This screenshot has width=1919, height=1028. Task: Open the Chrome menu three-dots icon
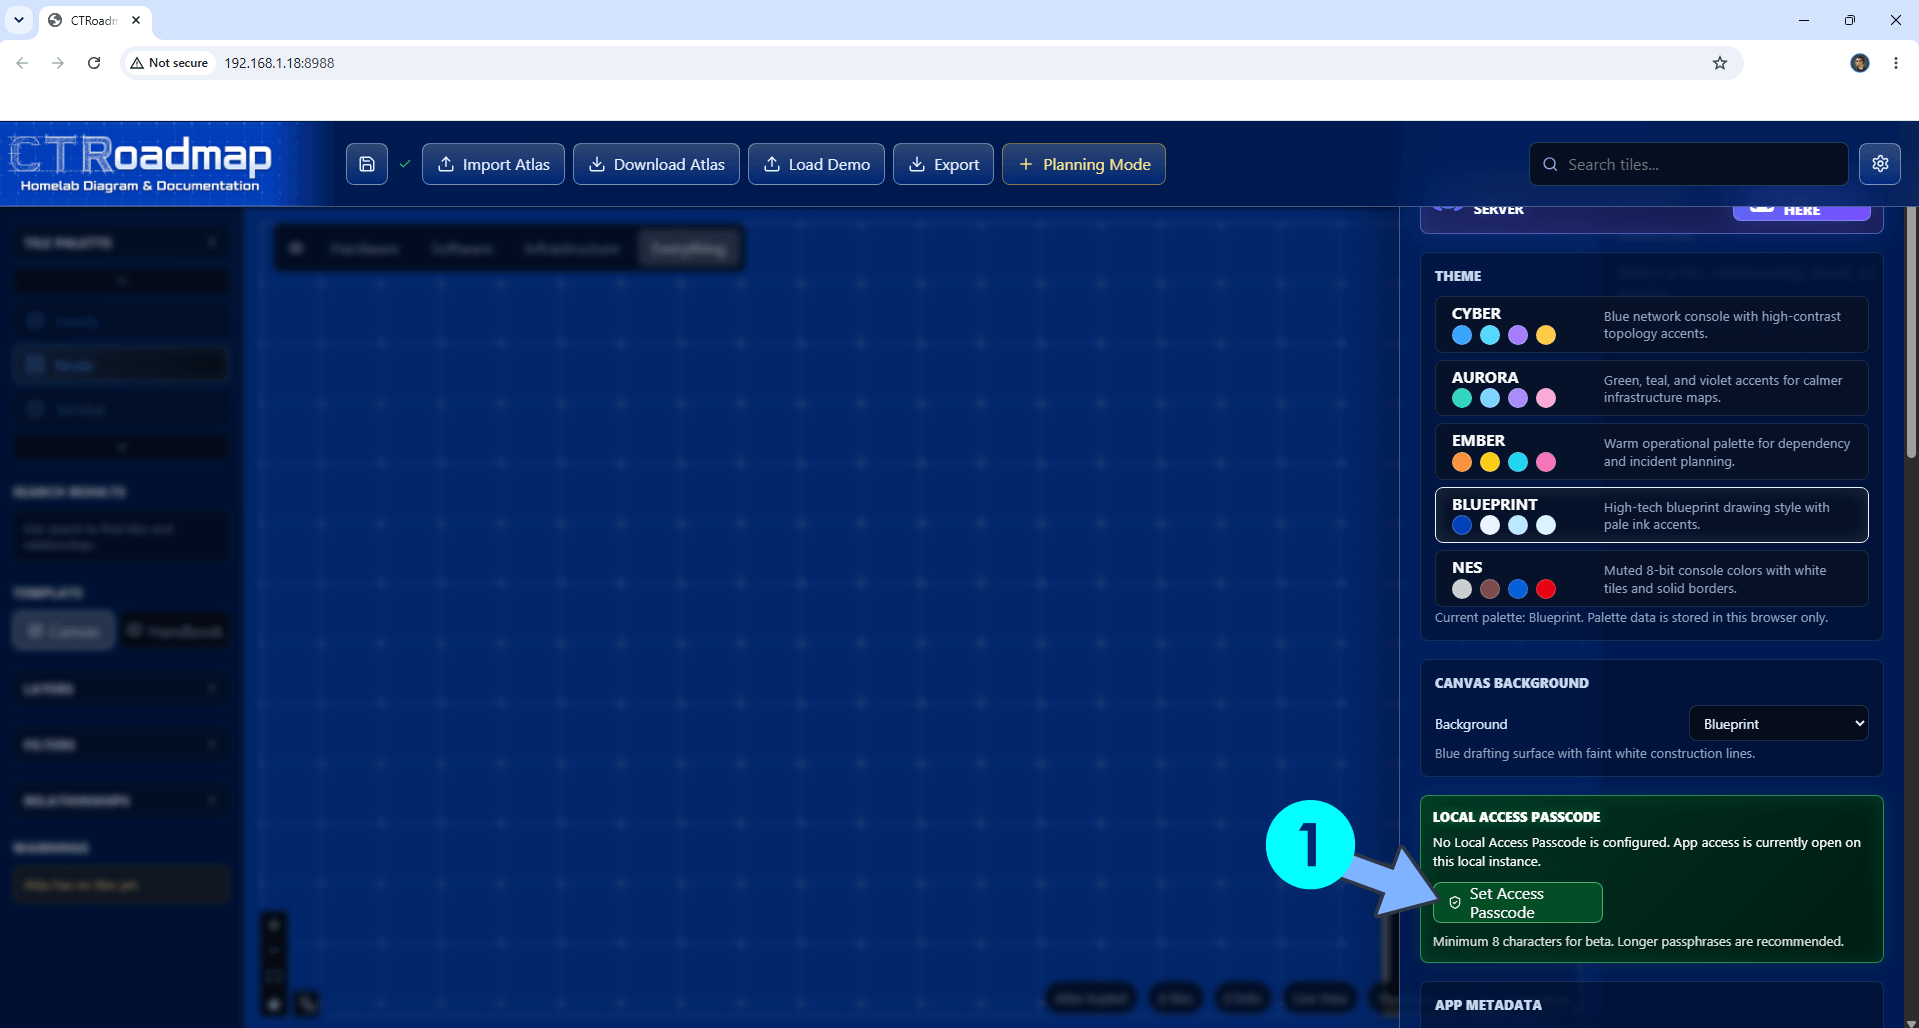(1896, 63)
